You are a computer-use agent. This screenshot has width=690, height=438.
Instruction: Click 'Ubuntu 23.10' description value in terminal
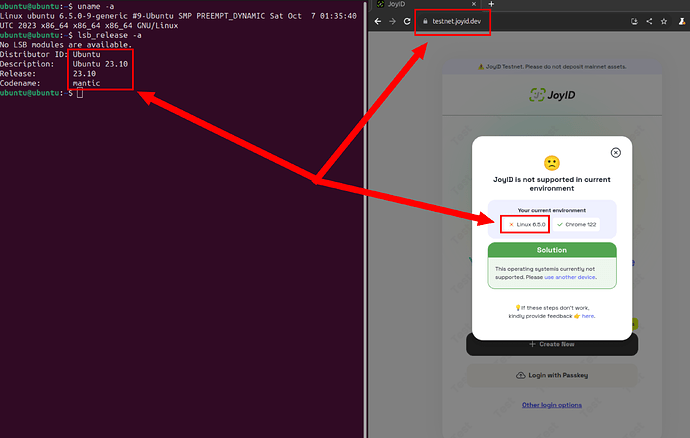pyautogui.click(x=100, y=64)
